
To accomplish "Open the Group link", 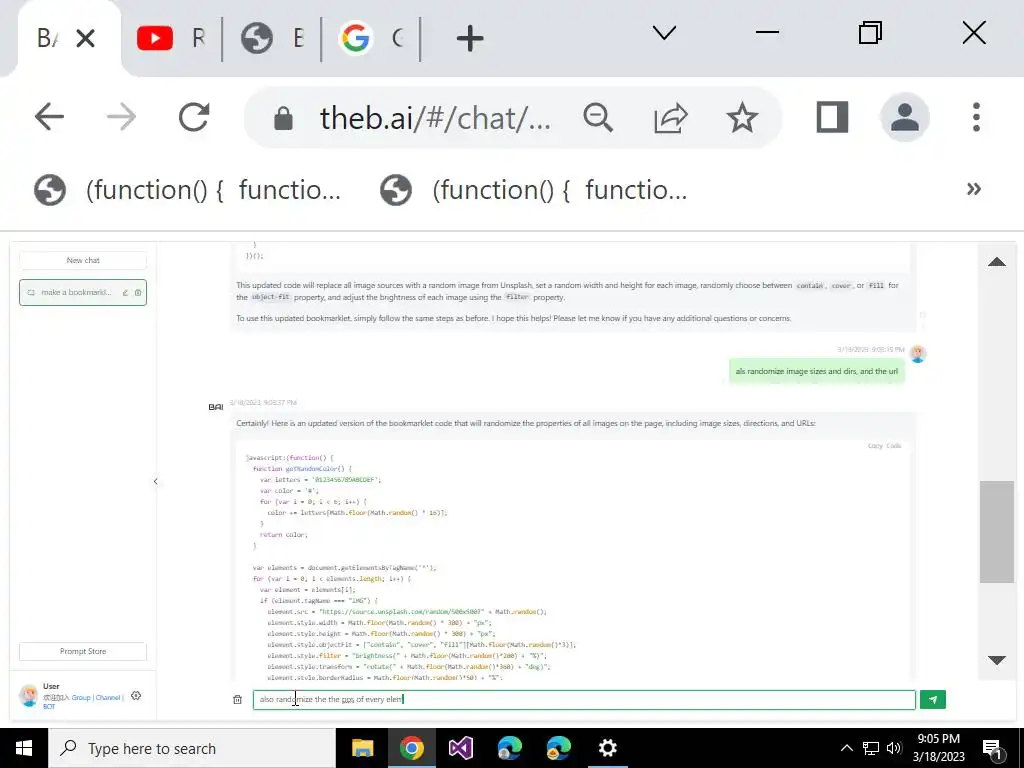I will 81,697.
